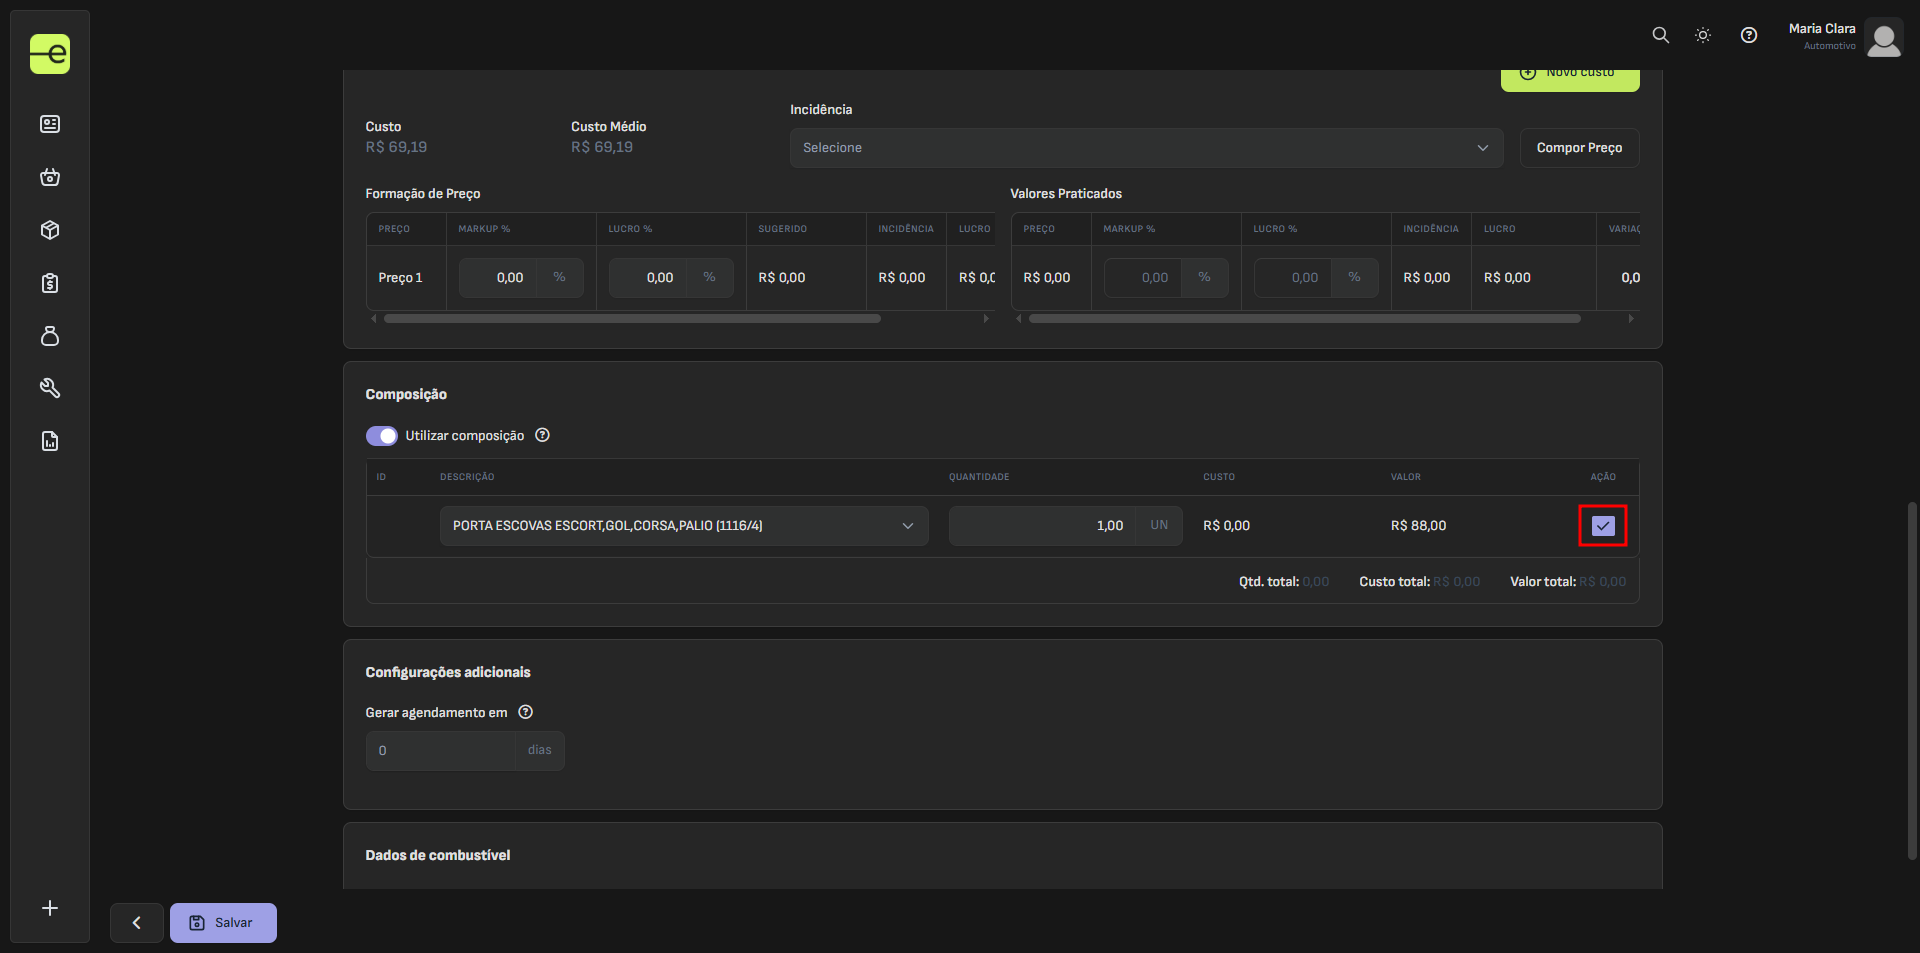Image resolution: width=1920 pixels, height=953 pixels.
Task: Expand the Incidência Selecione dropdown
Action: tap(1145, 148)
